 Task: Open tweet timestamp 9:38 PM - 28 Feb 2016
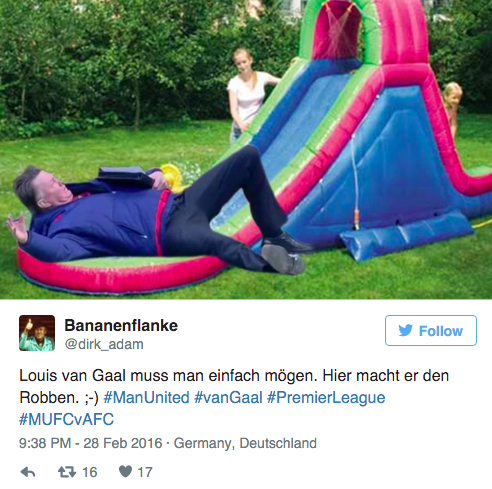[x=90, y=443]
